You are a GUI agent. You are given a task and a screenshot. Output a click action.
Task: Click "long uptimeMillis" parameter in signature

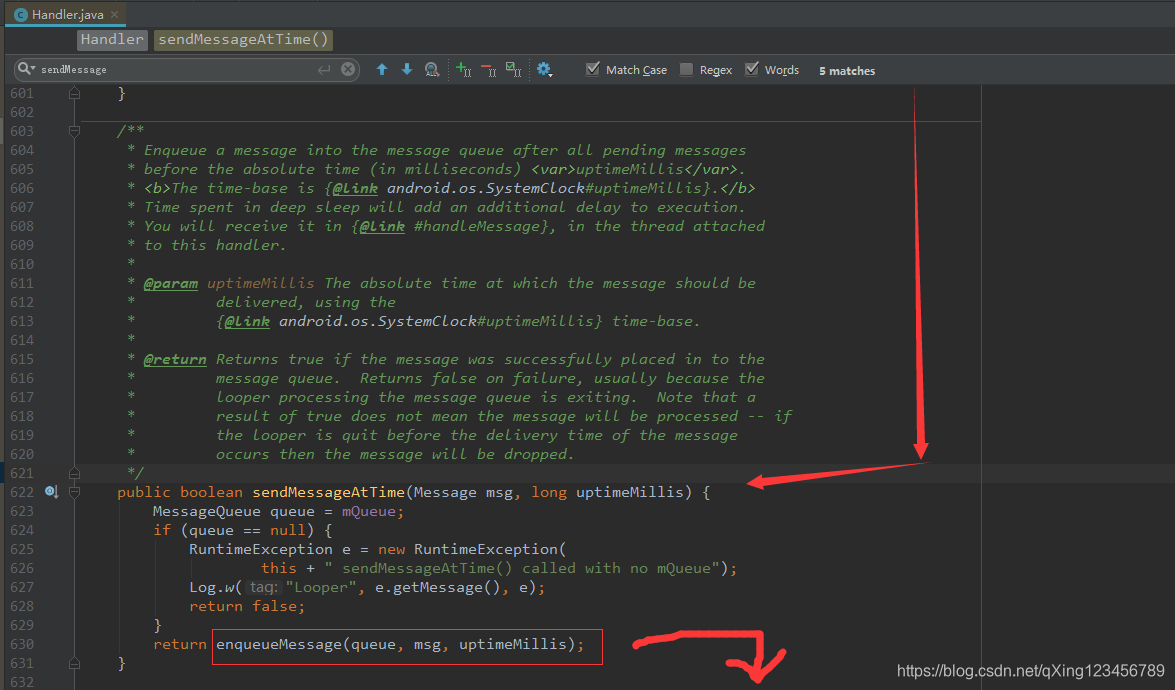pos(608,492)
